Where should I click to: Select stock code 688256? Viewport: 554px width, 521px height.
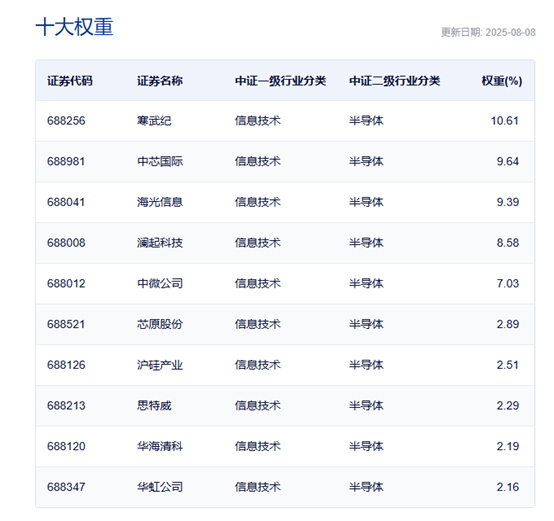(x=66, y=121)
